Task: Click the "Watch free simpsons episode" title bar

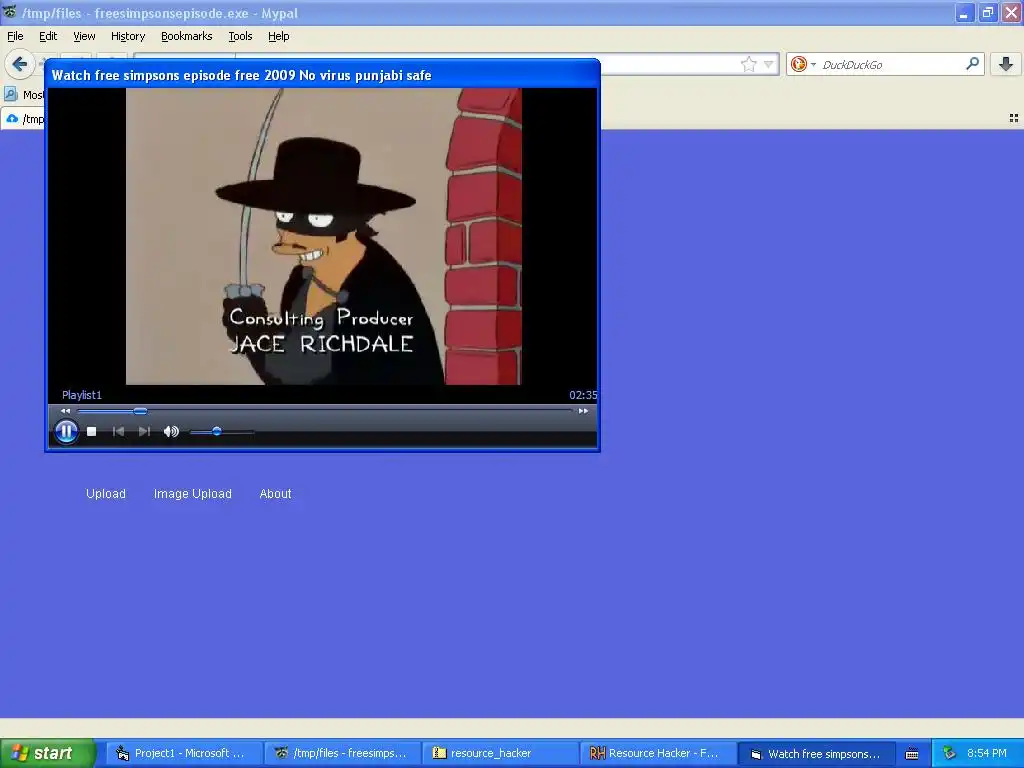Action: (323, 75)
